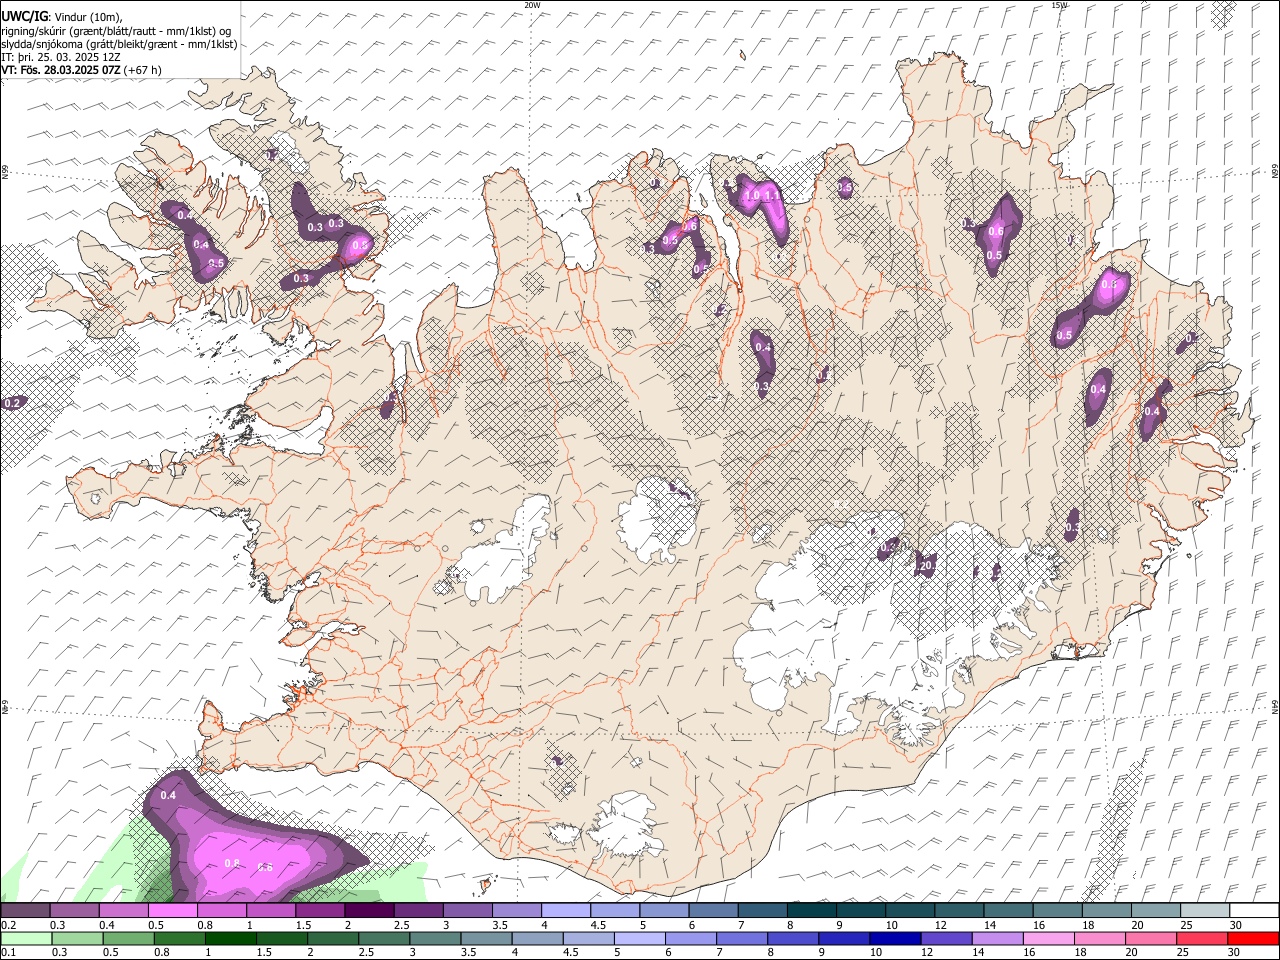
Task: Pick the crimson 25 swatch in rain scale
Action: coord(1200,939)
